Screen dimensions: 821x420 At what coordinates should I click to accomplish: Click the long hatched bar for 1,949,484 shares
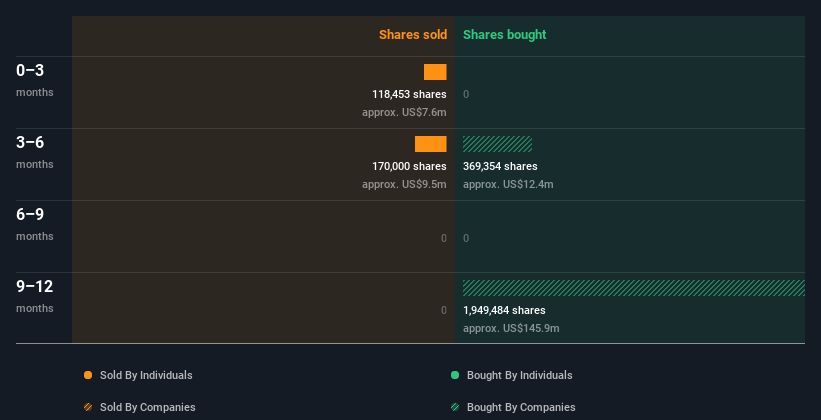click(634, 288)
